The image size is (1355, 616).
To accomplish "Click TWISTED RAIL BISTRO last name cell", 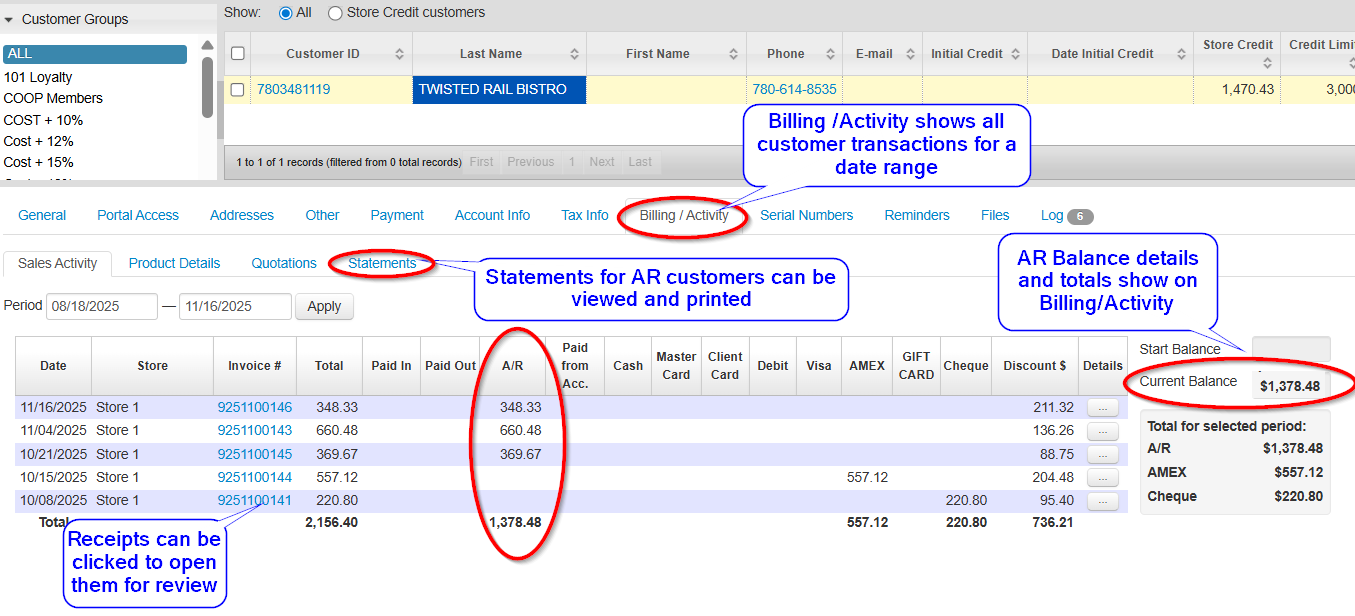I will tap(499, 89).
